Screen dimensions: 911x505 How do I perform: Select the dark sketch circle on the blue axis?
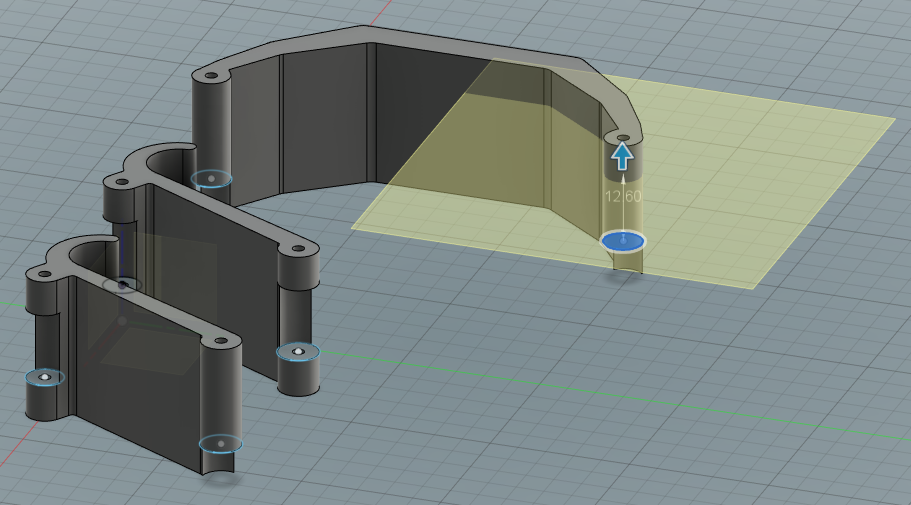tap(122, 285)
